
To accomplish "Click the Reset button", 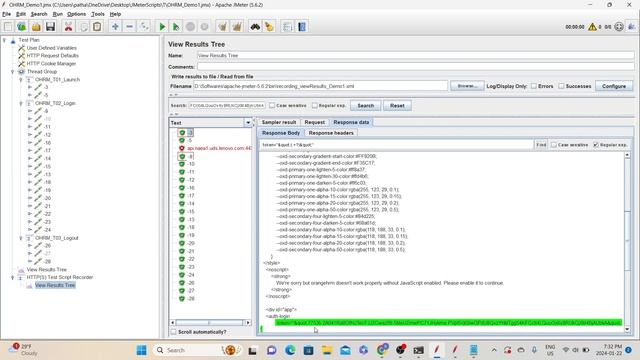I will point(397,105).
